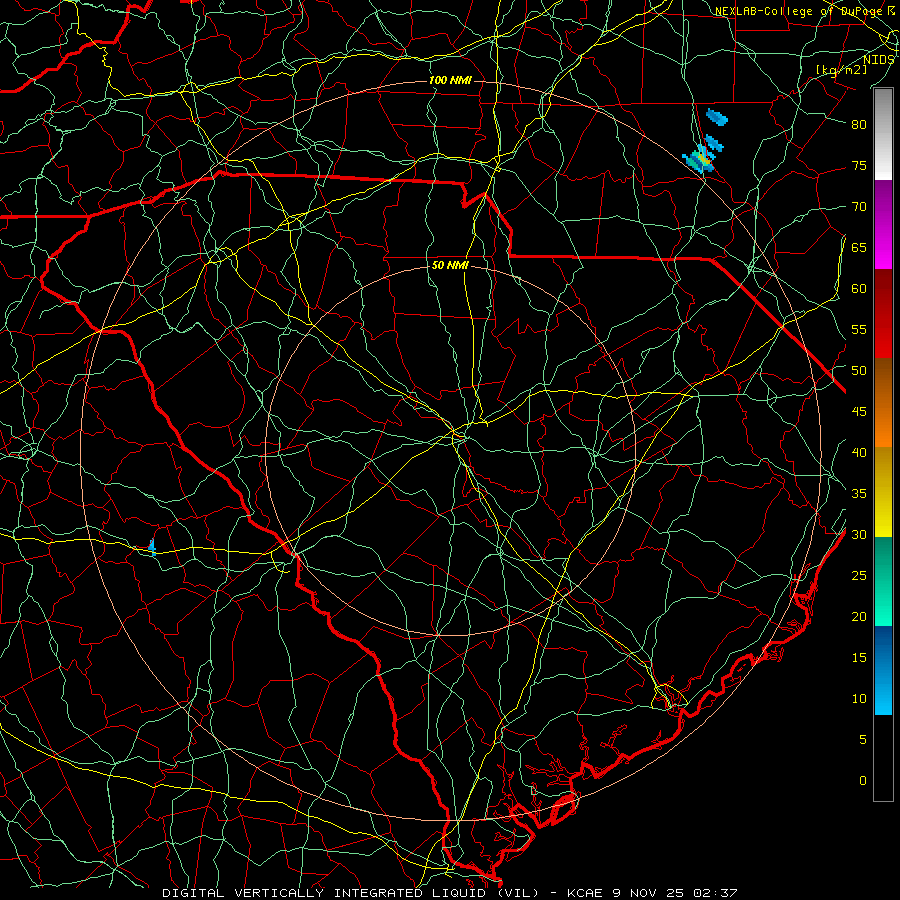
Task: Click the magenta-purple segment of the color bar
Action: pos(883,225)
